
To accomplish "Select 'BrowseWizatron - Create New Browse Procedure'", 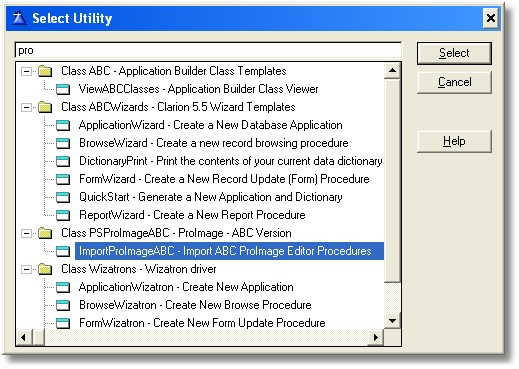I will tap(195, 305).
